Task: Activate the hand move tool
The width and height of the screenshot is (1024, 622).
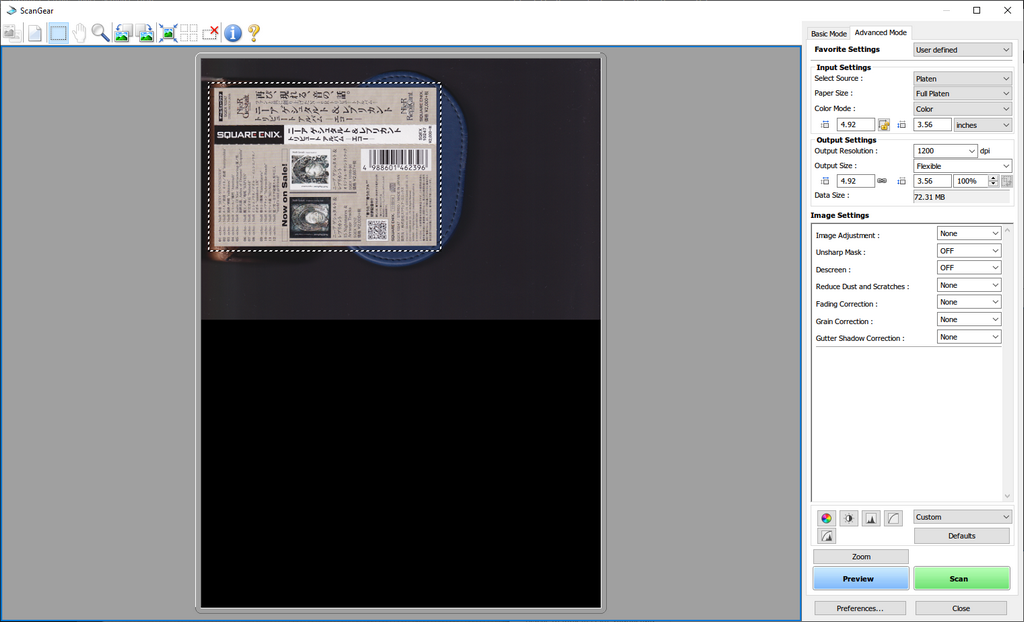Action: click(x=79, y=33)
